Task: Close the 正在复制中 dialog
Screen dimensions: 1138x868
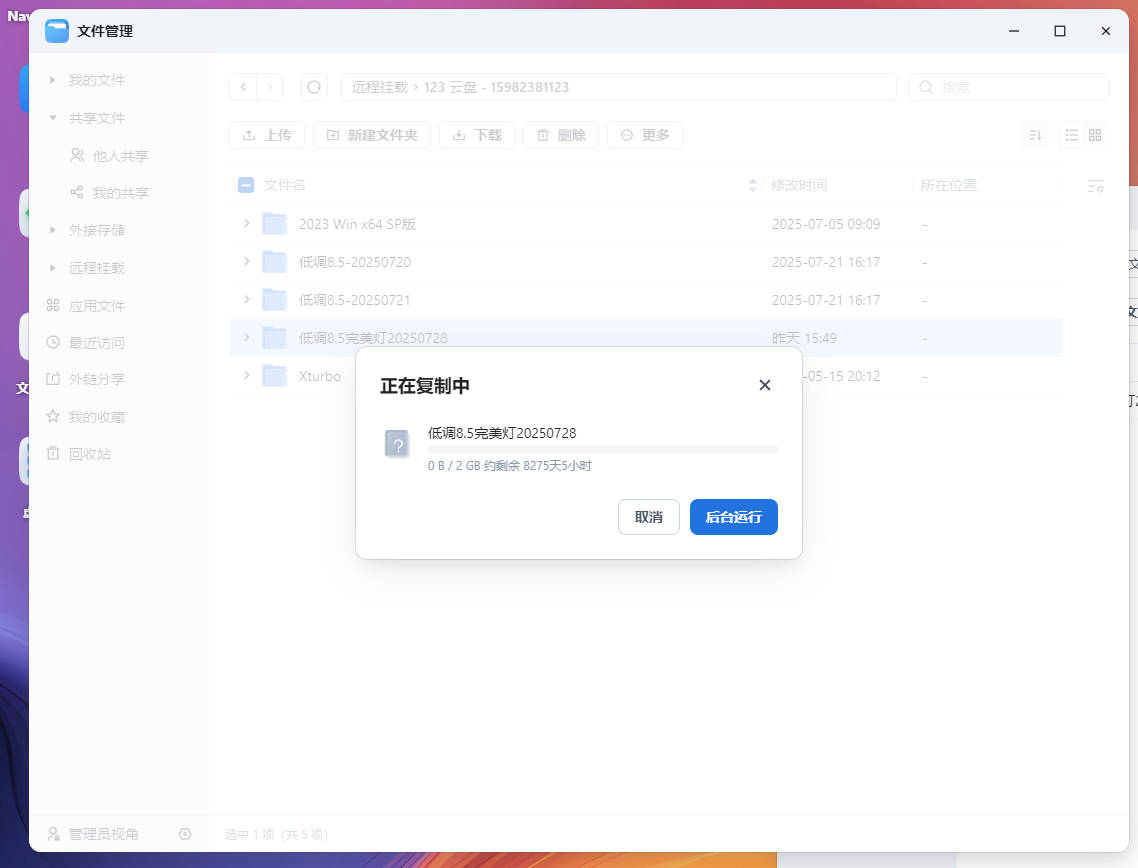Action: (764, 385)
